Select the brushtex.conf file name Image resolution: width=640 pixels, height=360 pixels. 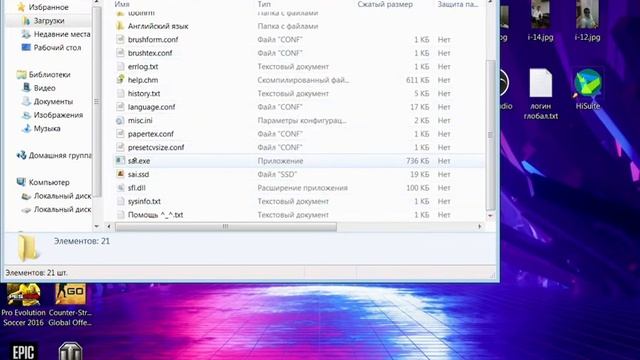[x=150, y=53]
